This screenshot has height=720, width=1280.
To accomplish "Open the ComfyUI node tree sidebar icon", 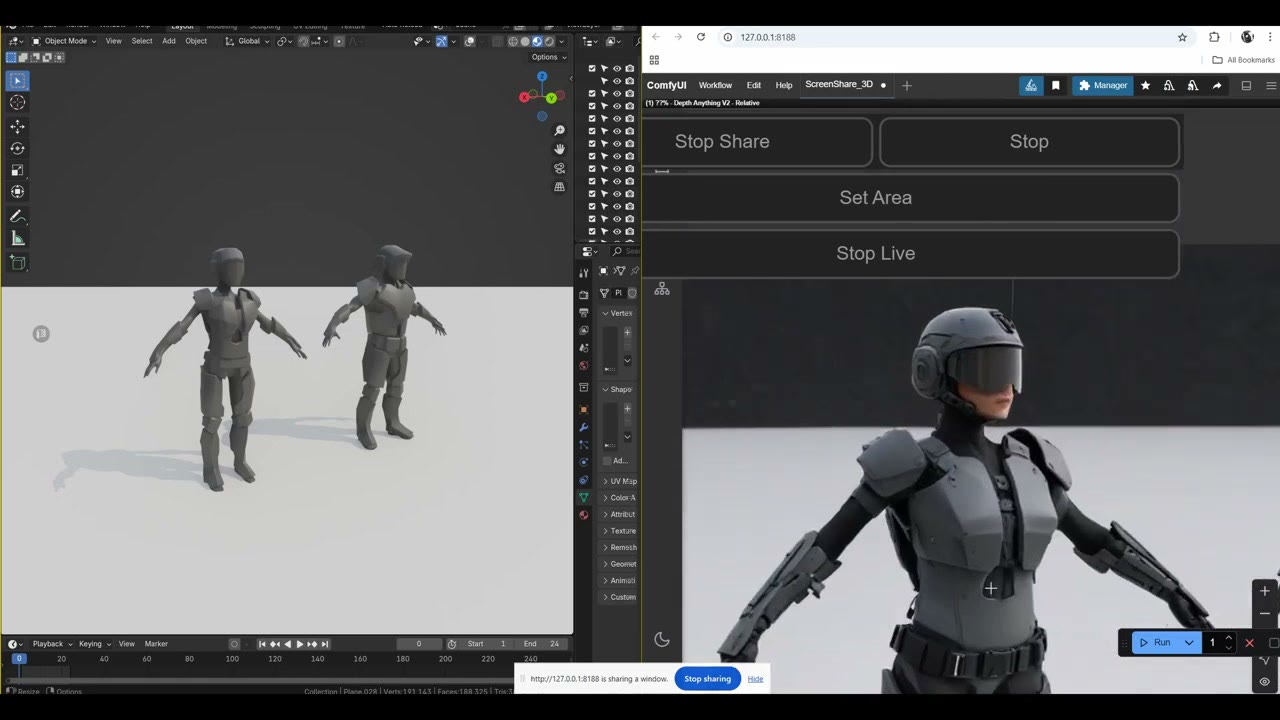I will 662,290.
